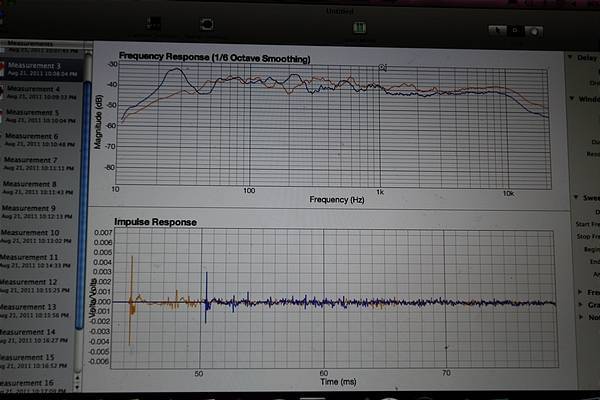Viewport: 600px width, 400px height.
Task: Expand the Fre... section in inspector
Action: pyautogui.click(x=580, y=292)
